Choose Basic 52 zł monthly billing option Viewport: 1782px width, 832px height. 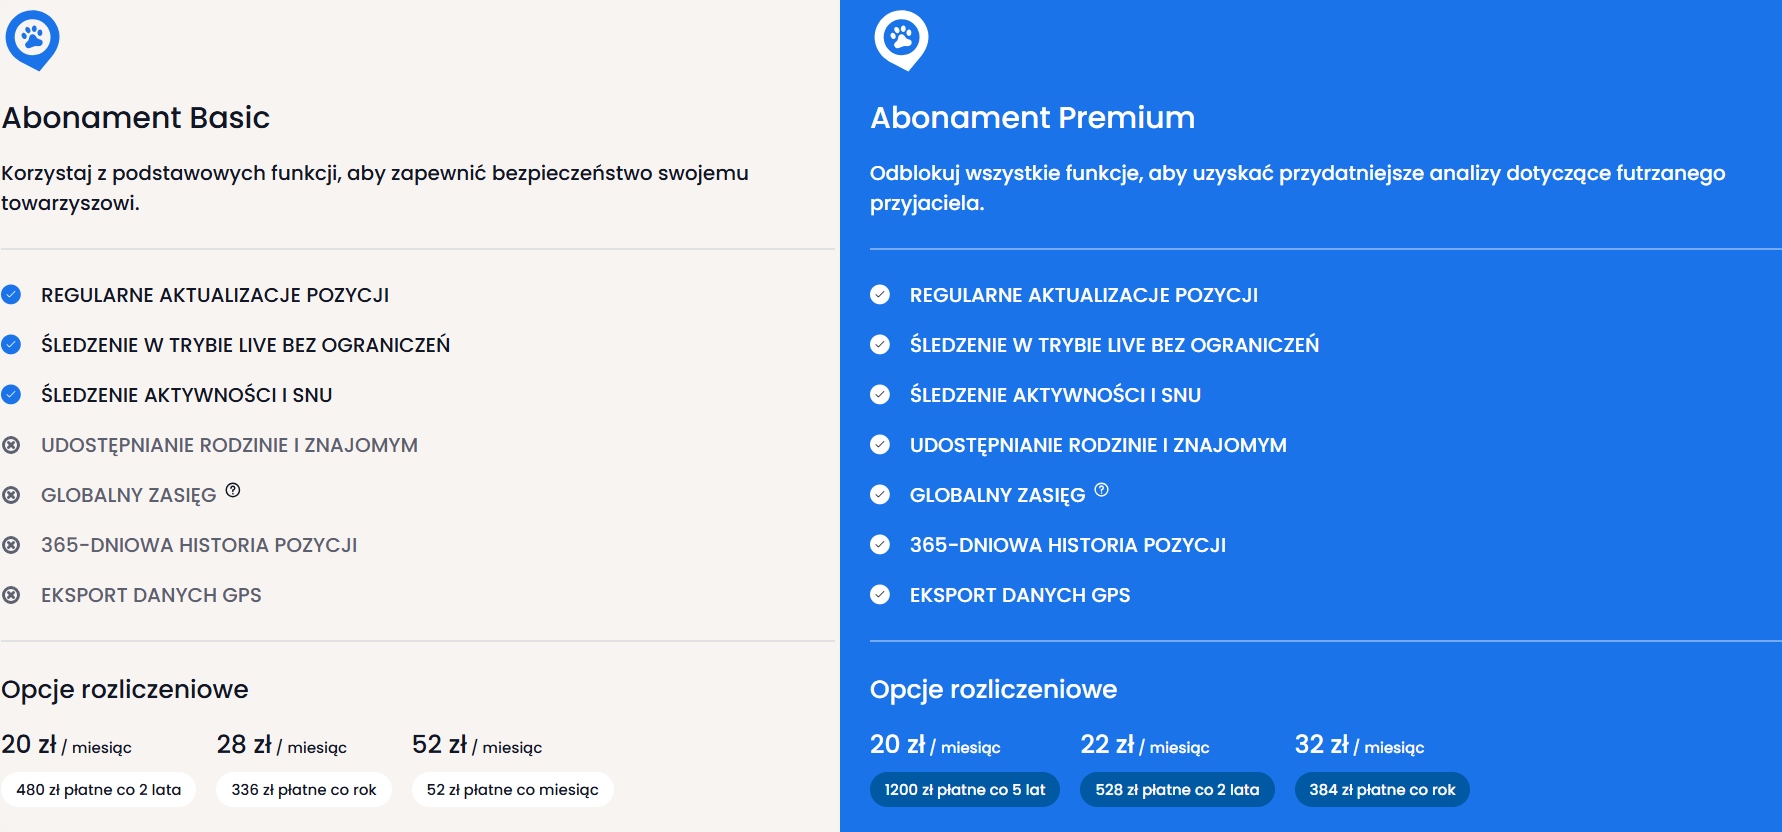[x=512, y=789]
